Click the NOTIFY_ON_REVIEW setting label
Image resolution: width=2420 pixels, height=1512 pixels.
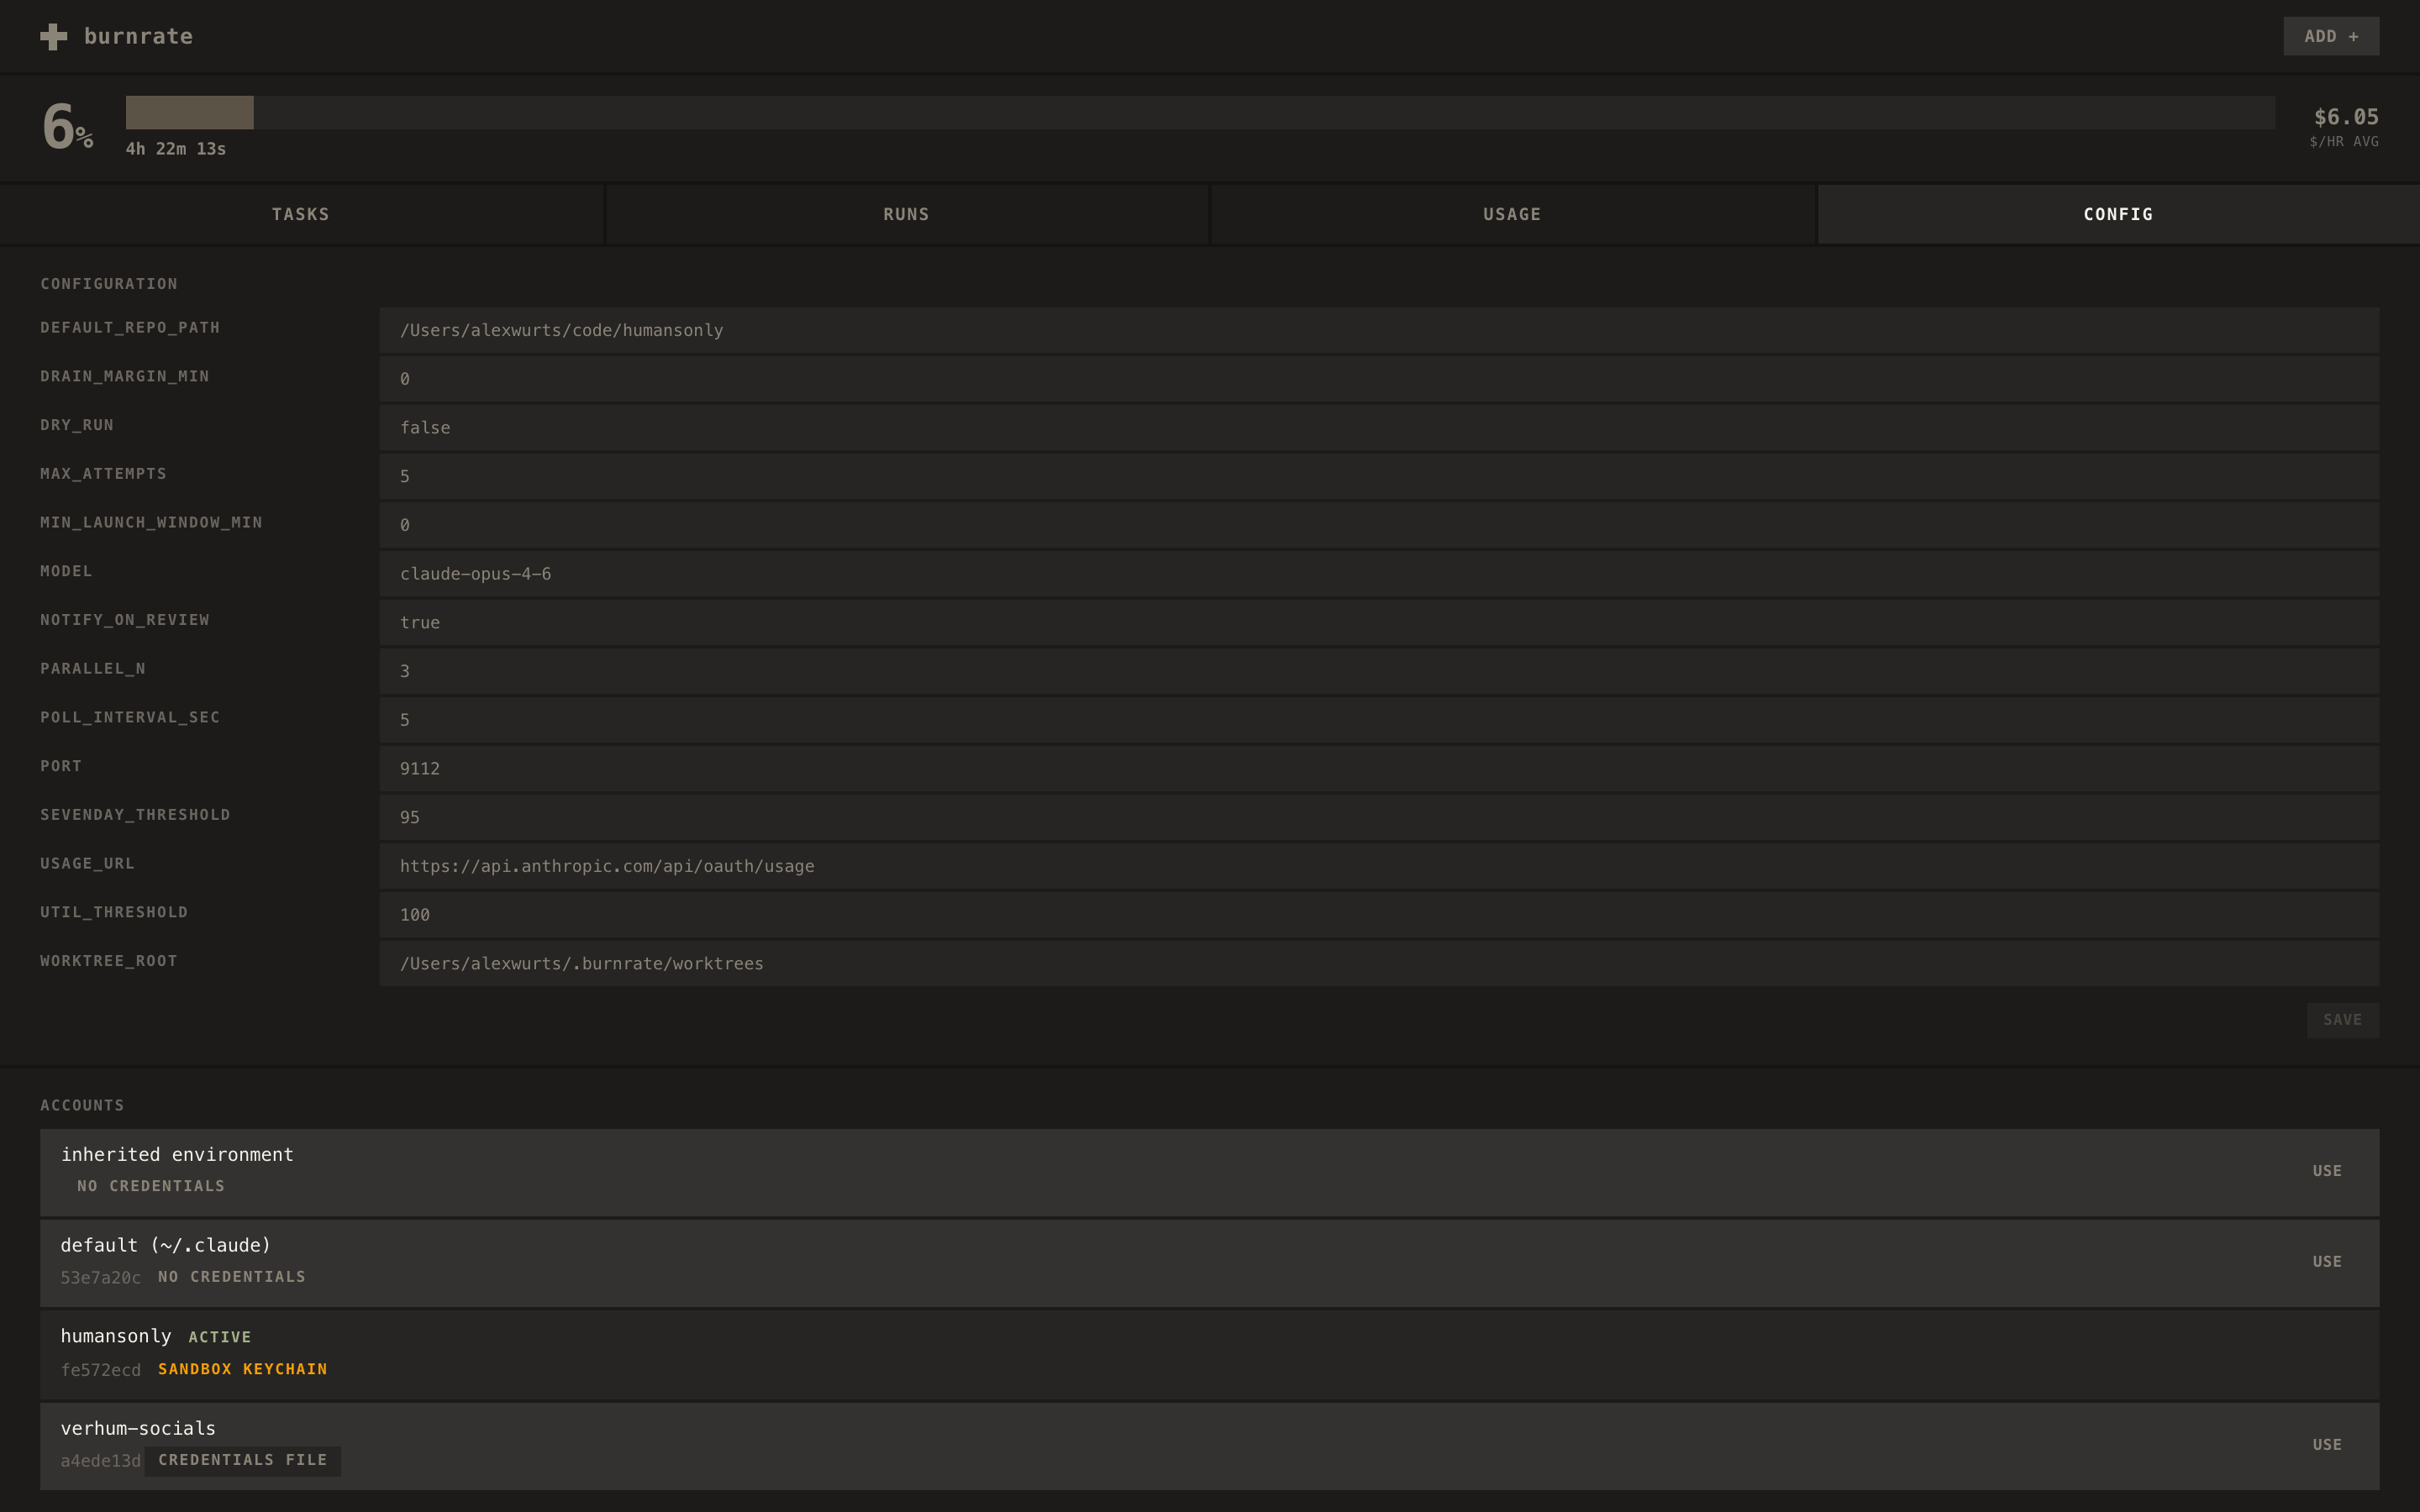click(x=125, y=620)
